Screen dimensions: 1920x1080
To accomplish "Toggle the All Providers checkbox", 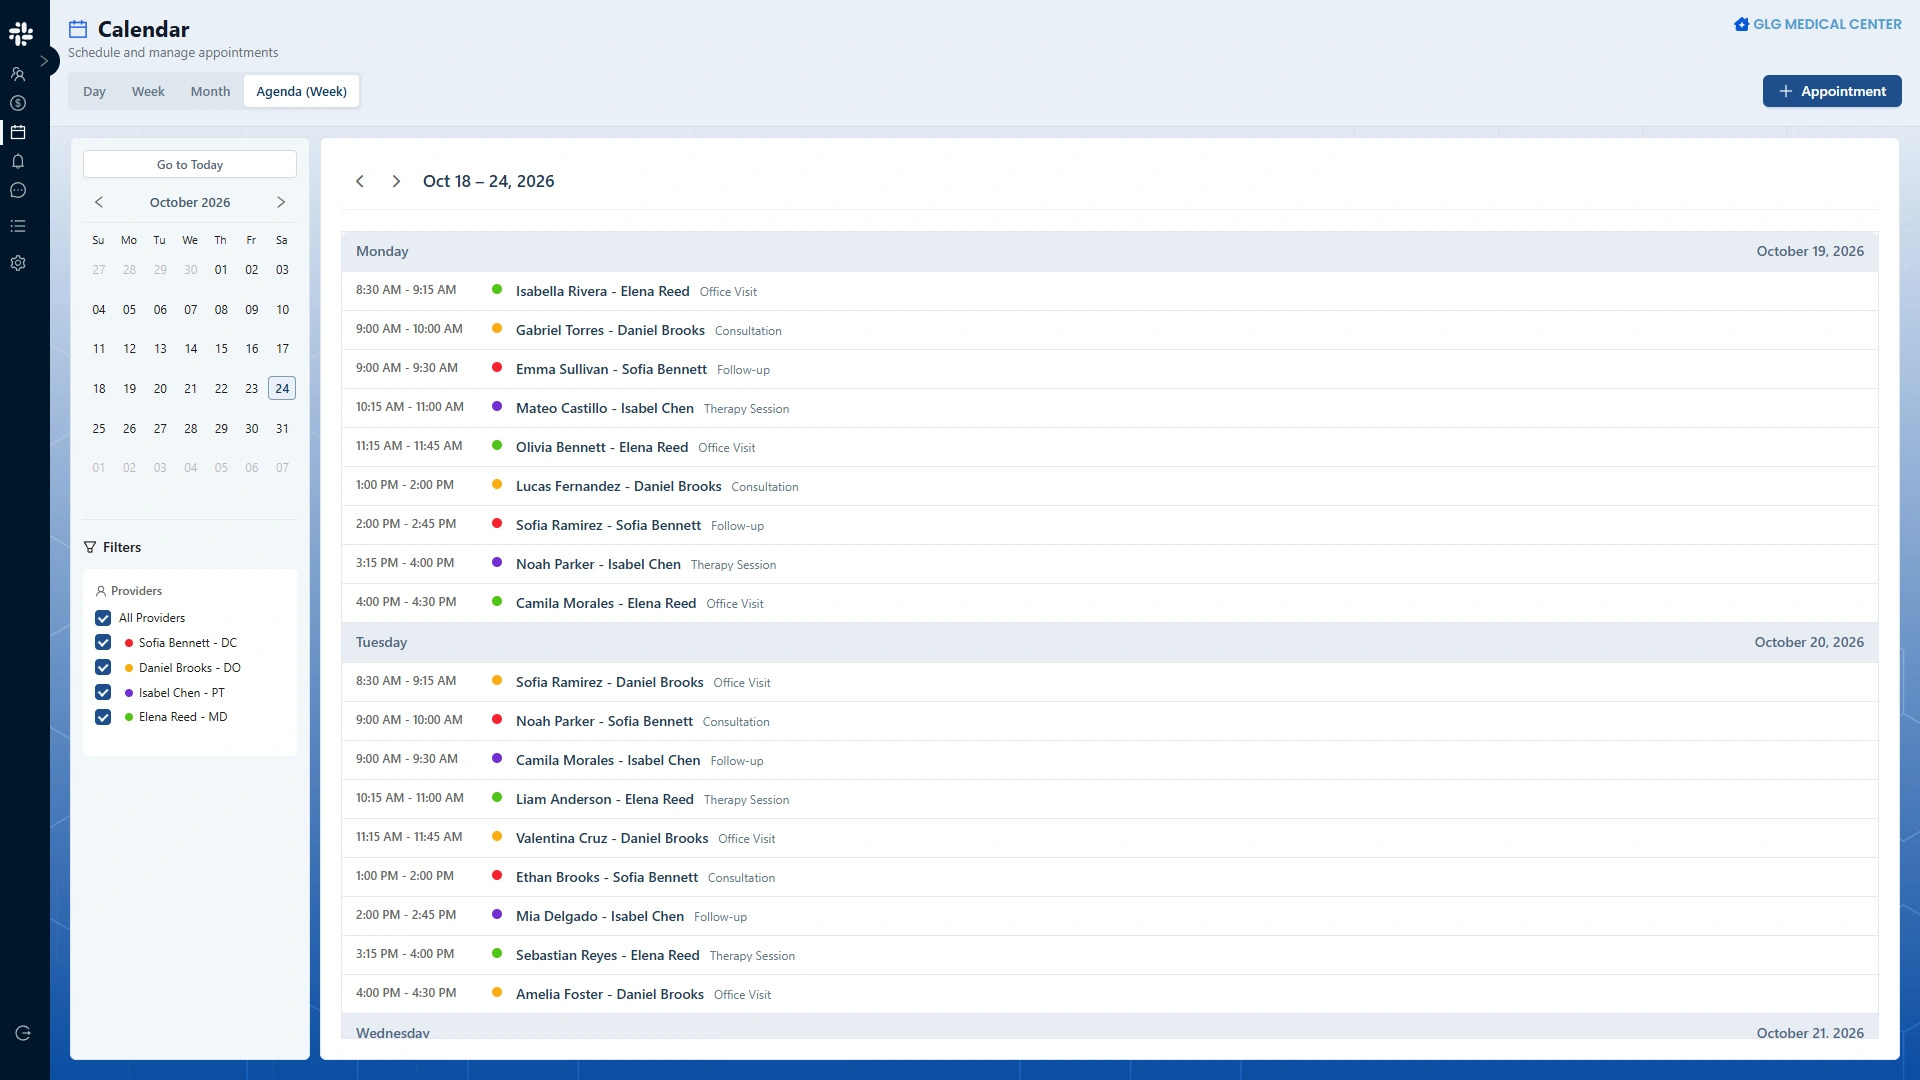I will pyautogui.click(x=103, y=618).
